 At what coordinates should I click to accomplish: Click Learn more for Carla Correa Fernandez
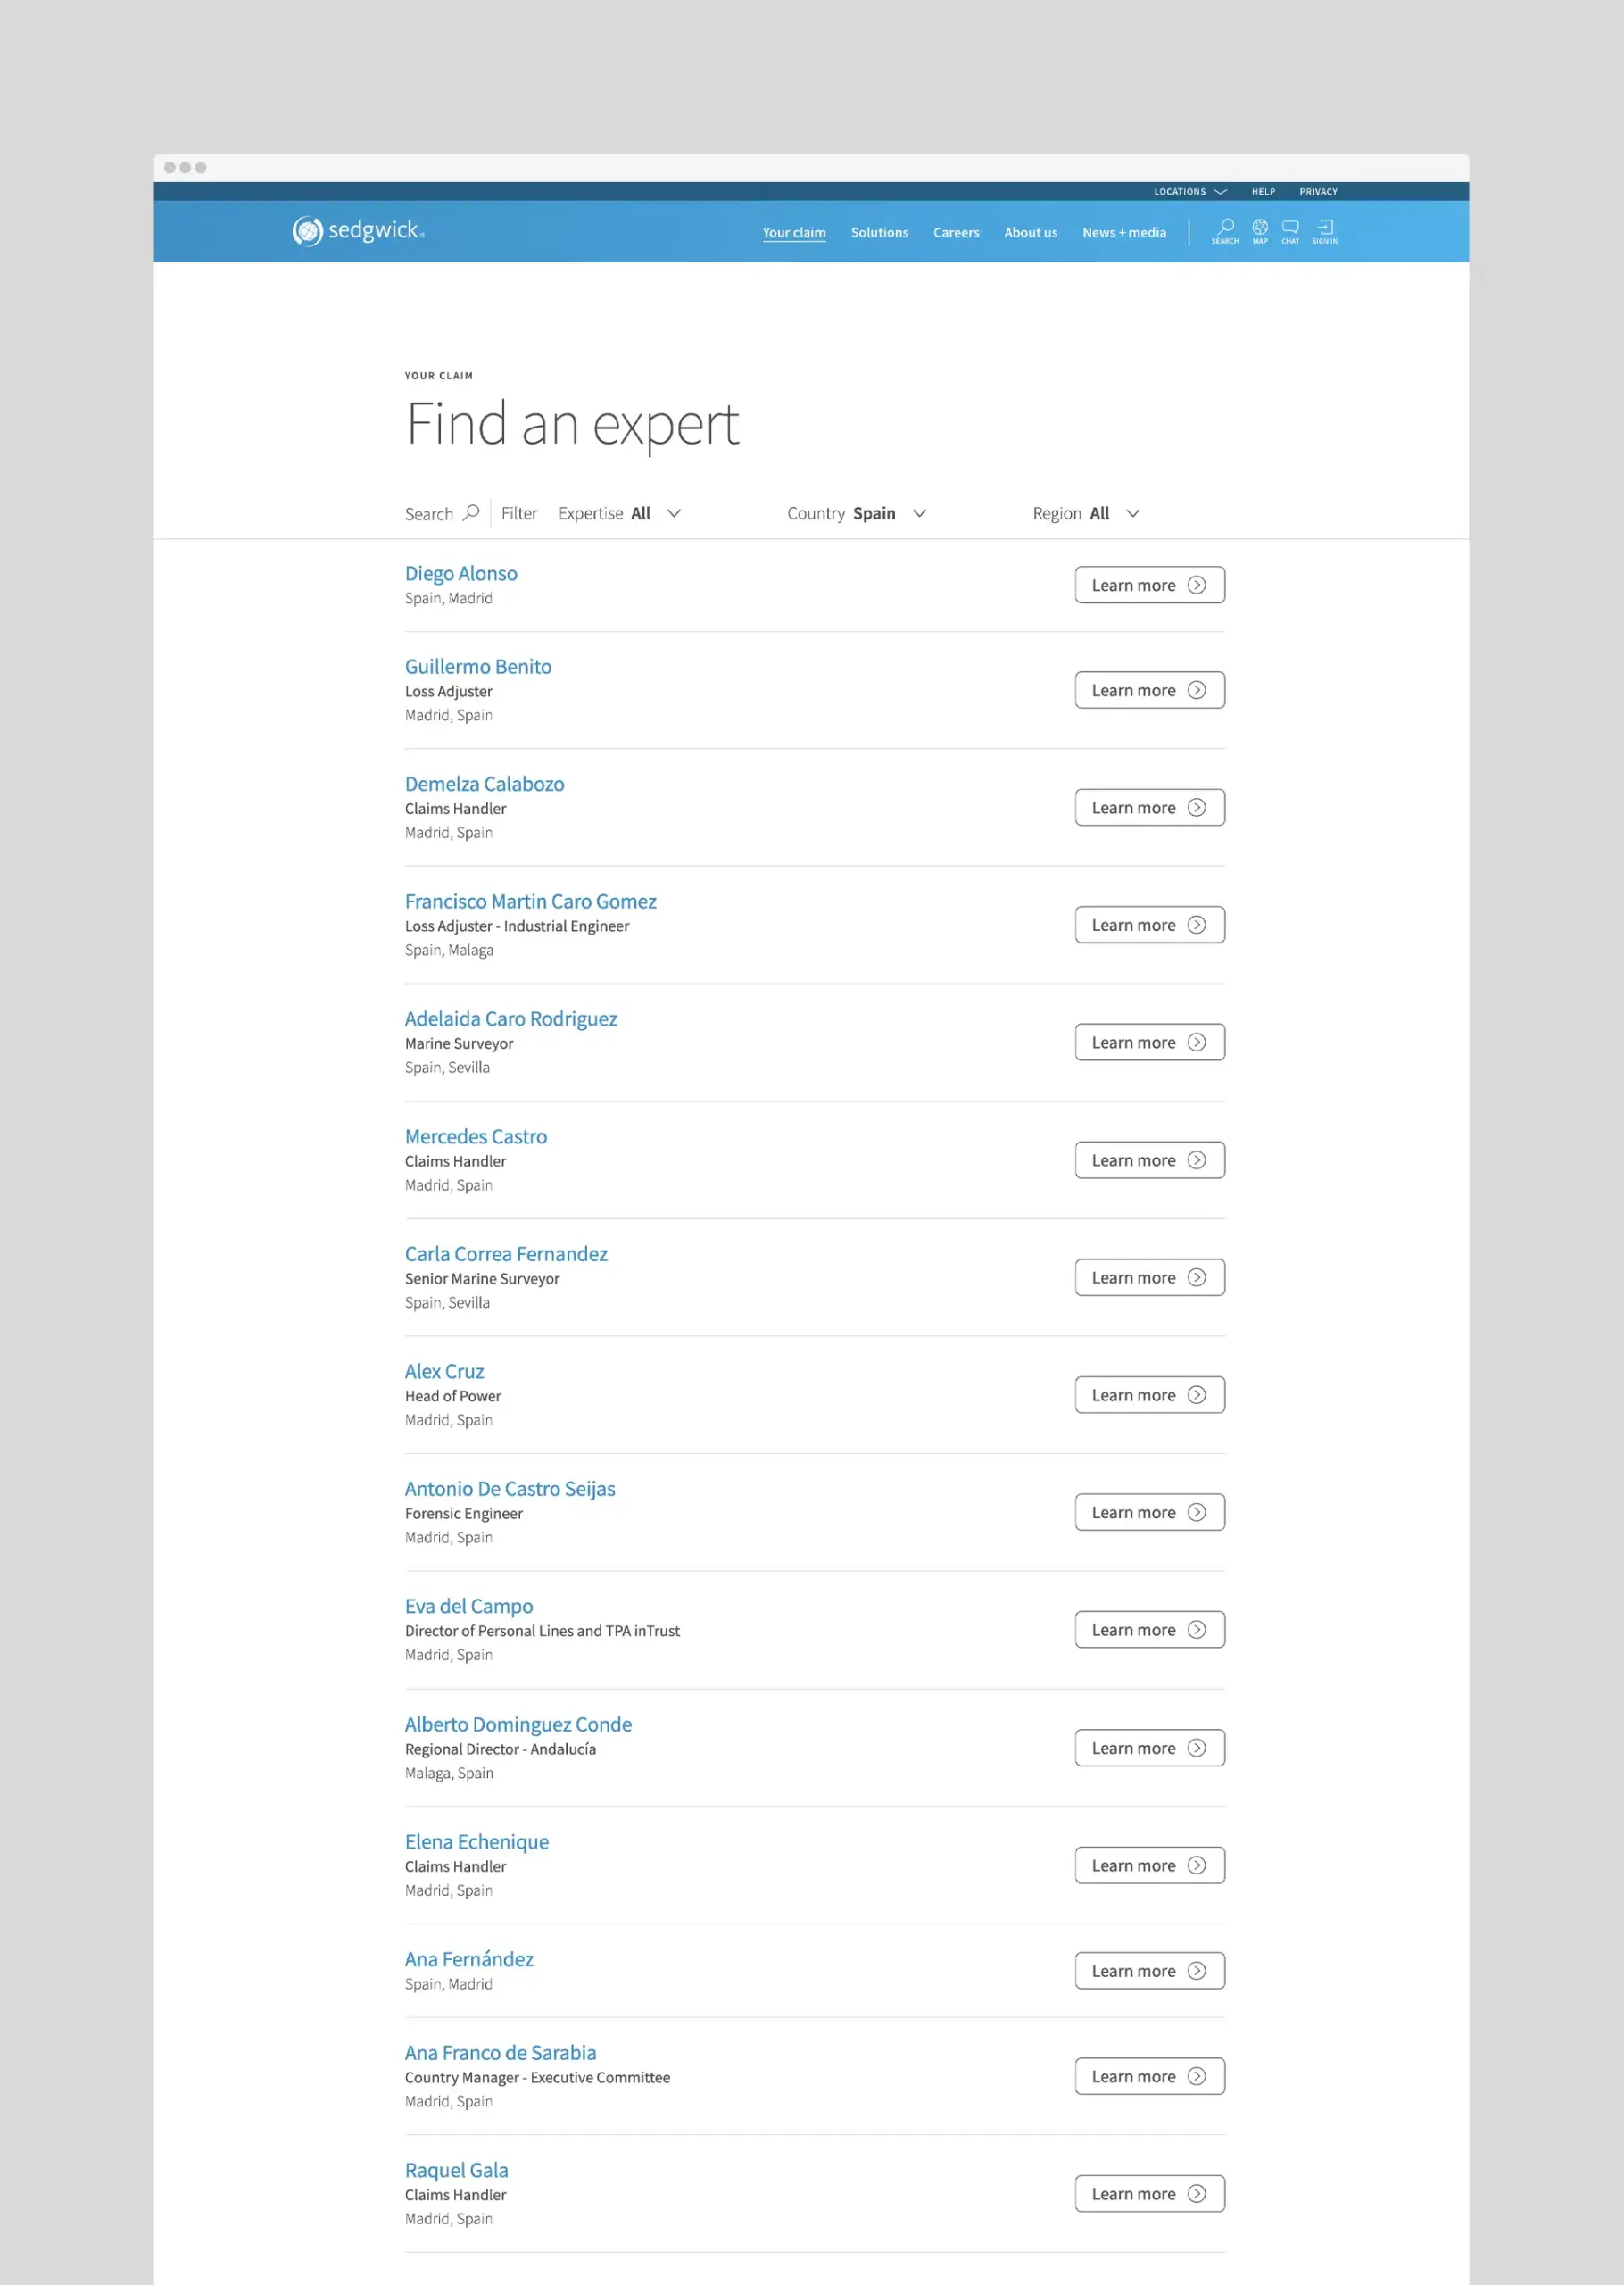[x=1150, y=1277]
